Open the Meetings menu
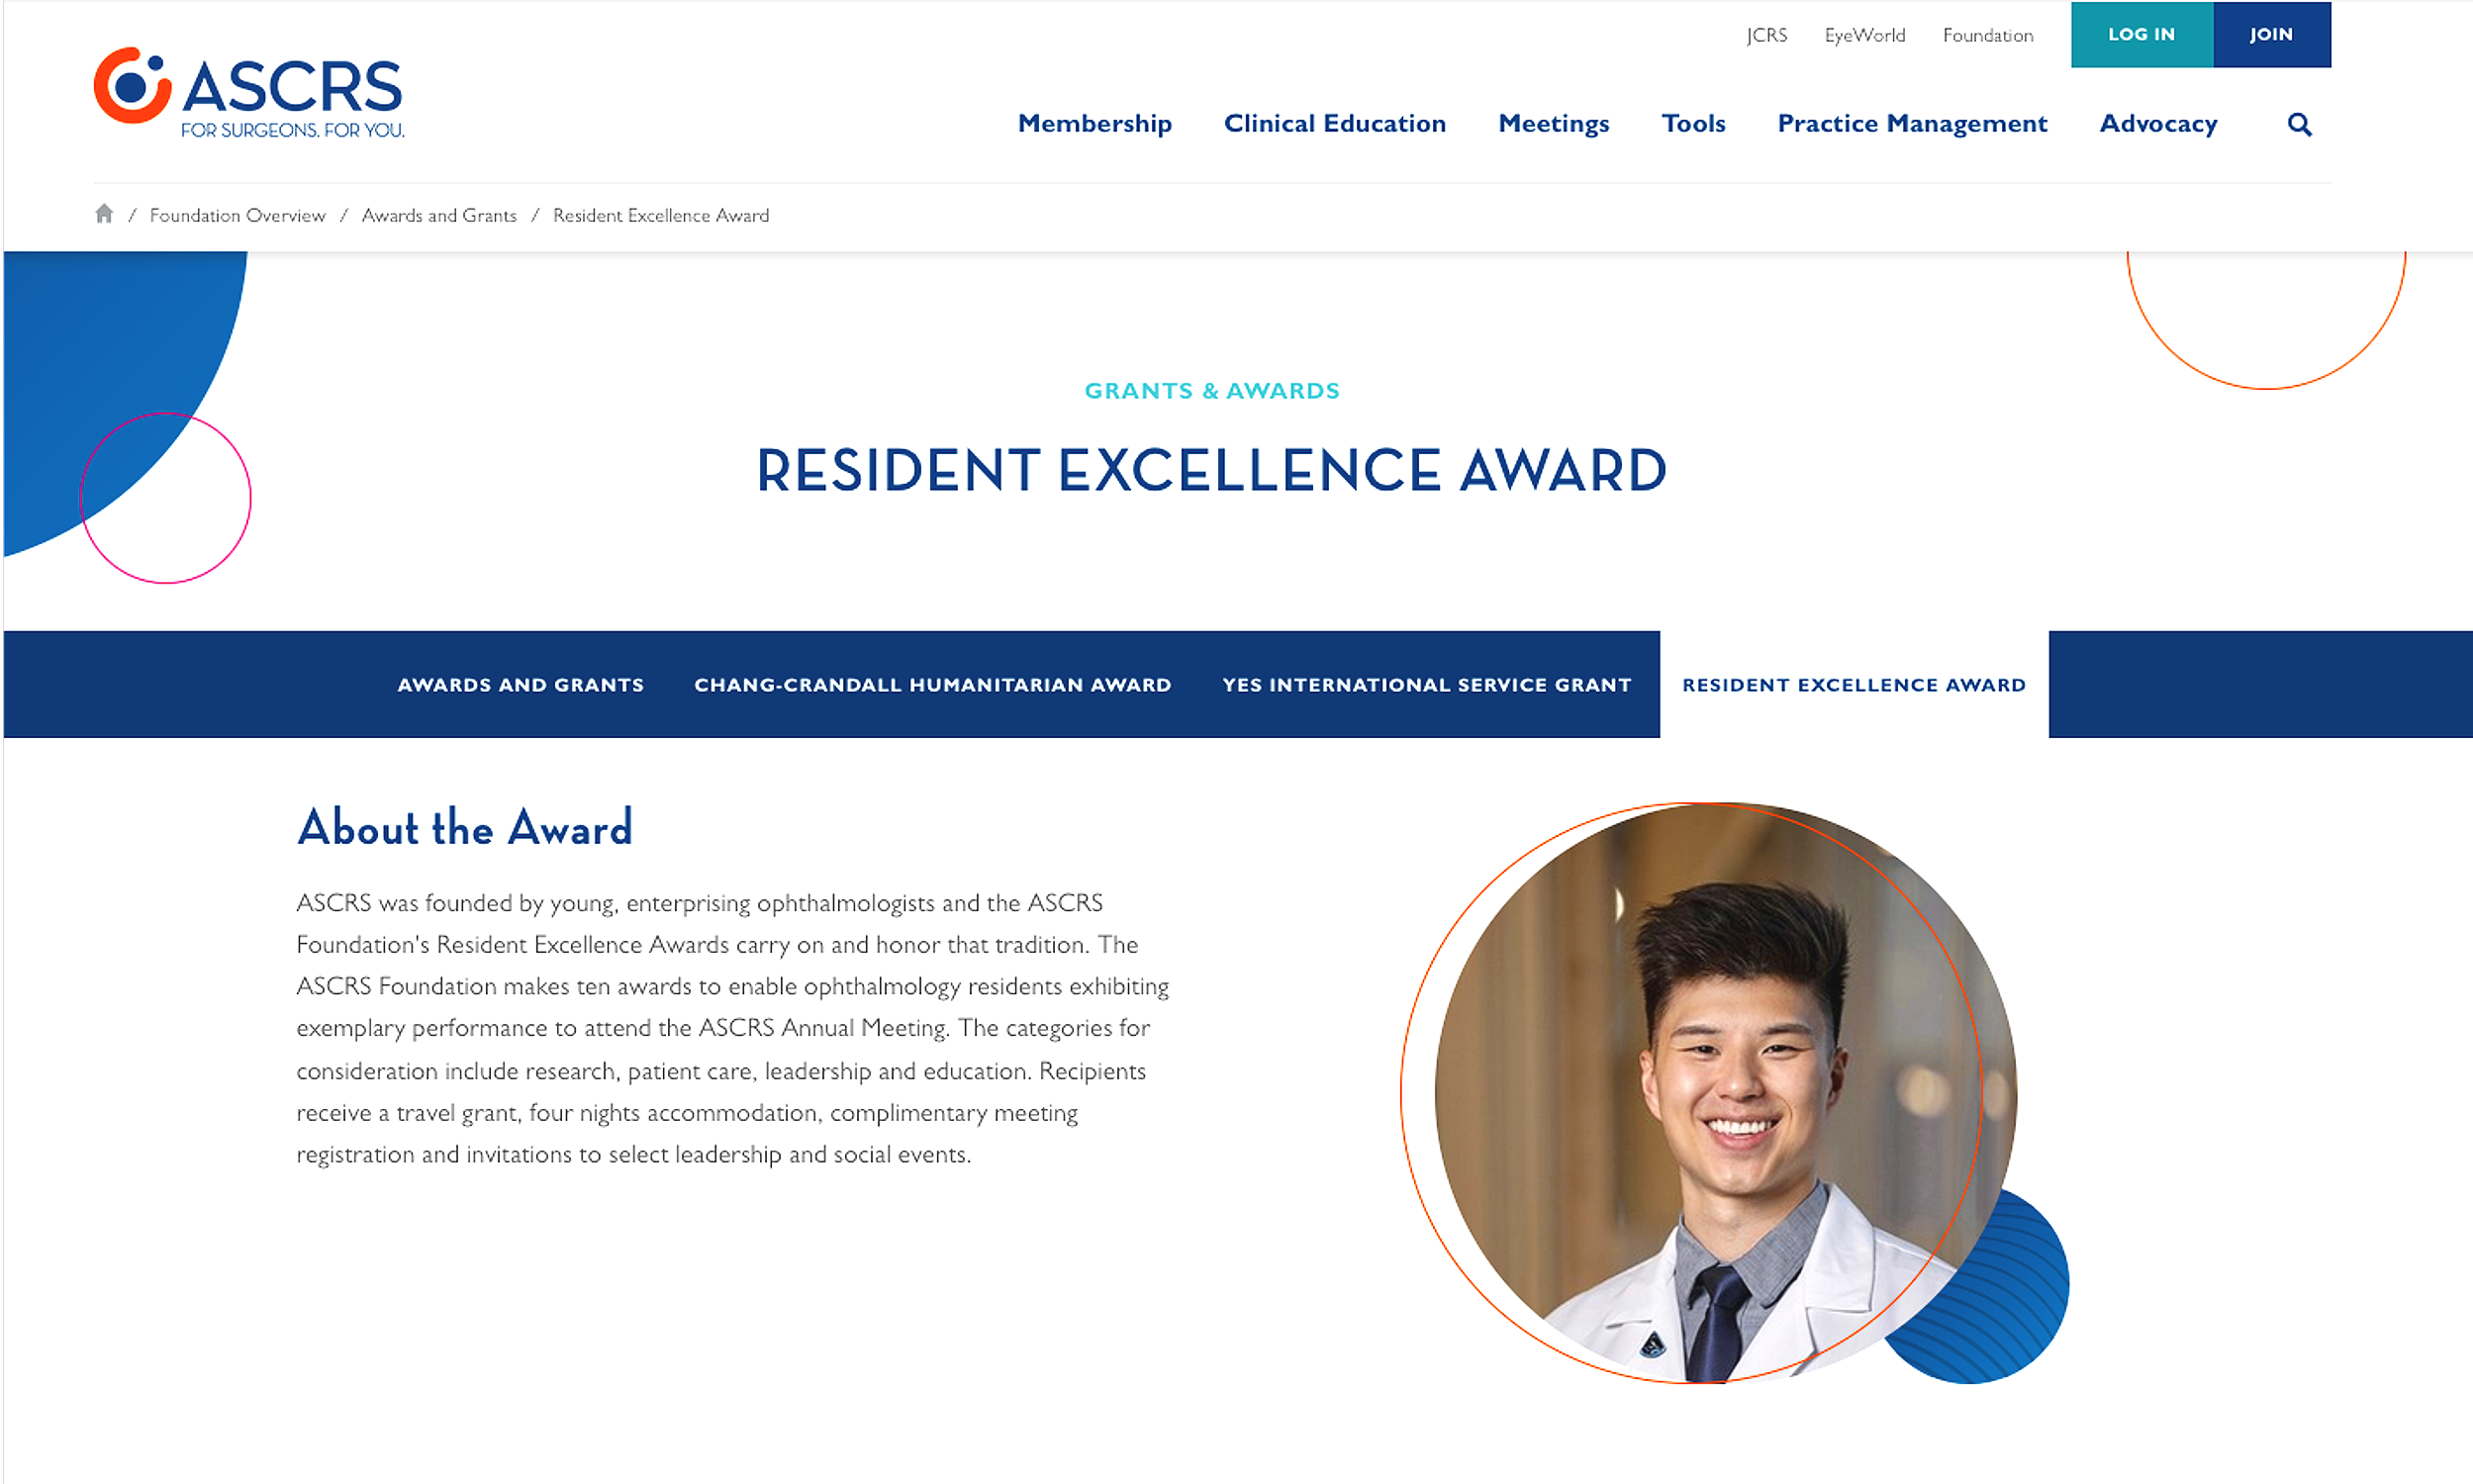Screen dimensions: 2473x1484 (1553, 124)
